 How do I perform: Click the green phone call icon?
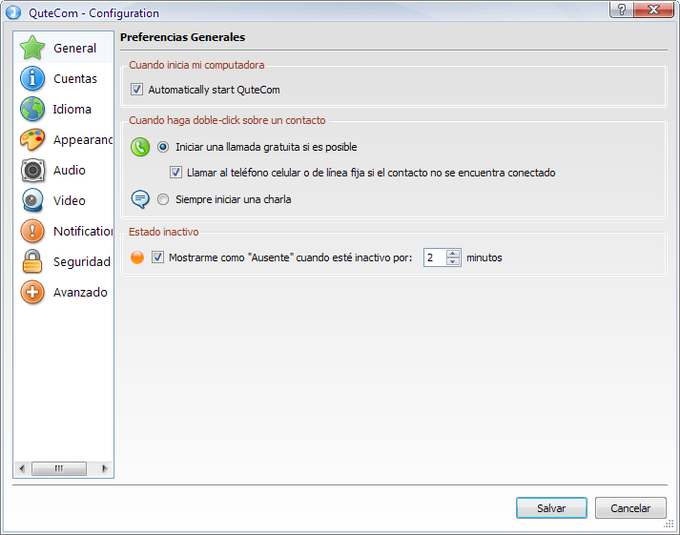pos(140,147)
